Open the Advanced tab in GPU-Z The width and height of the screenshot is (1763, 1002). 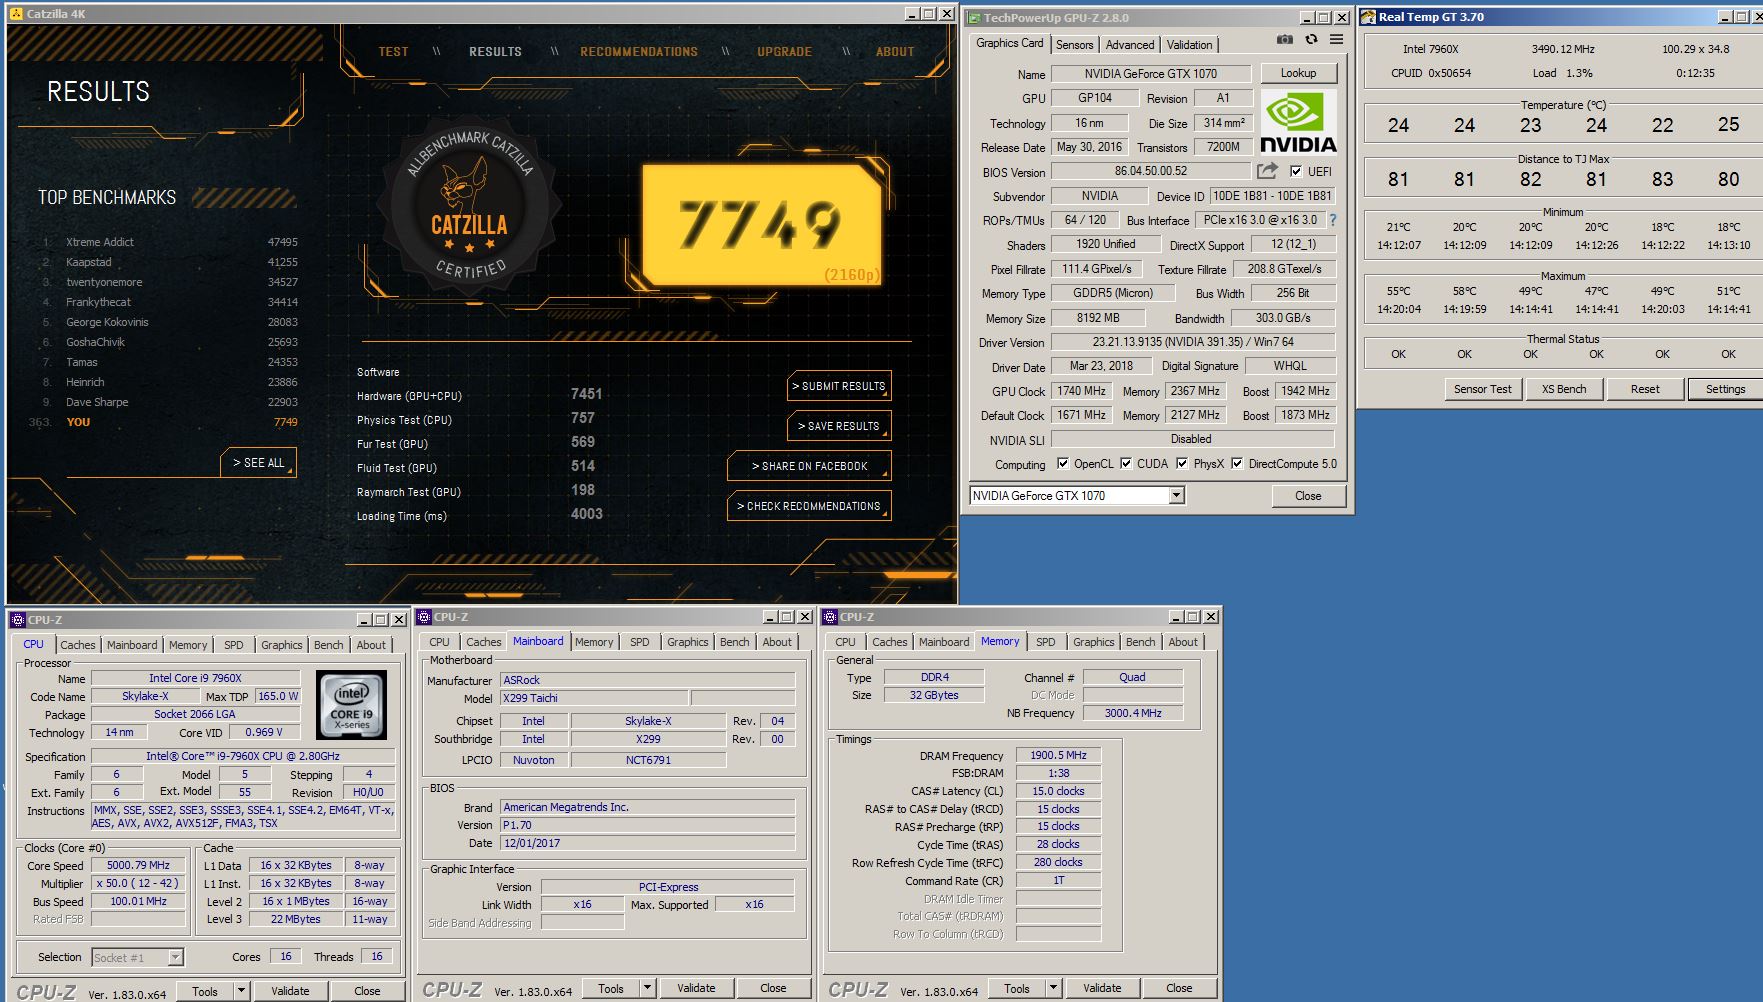pos(1130,45)
